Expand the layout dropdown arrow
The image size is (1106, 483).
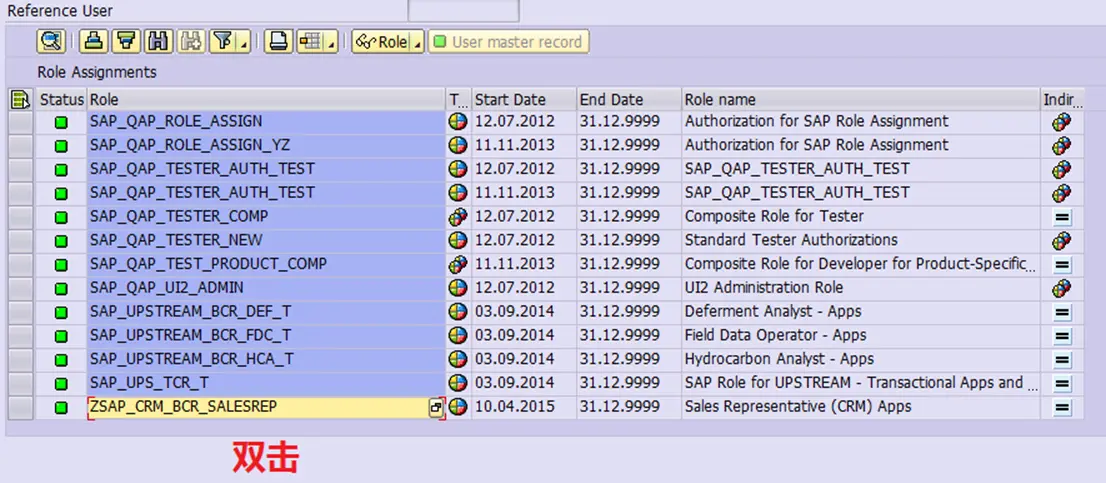click(332, 44)
